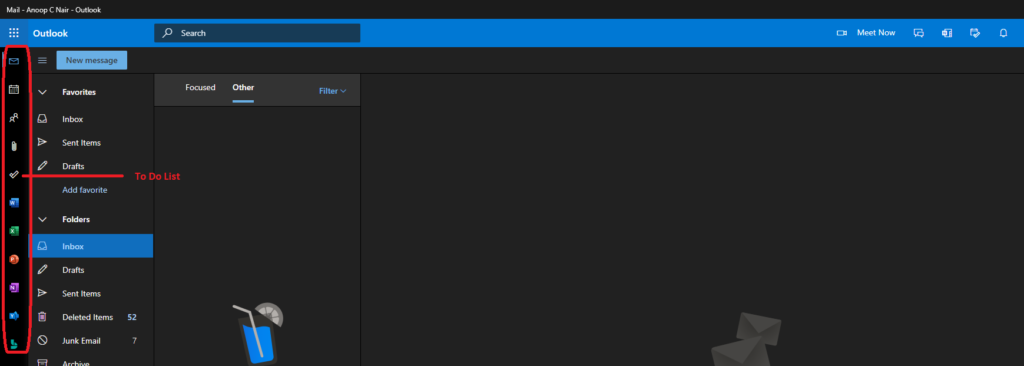This screenshot has height=366, width=1024.
Task: Collapse the Folders section chevron
Action: pos(42,220)
